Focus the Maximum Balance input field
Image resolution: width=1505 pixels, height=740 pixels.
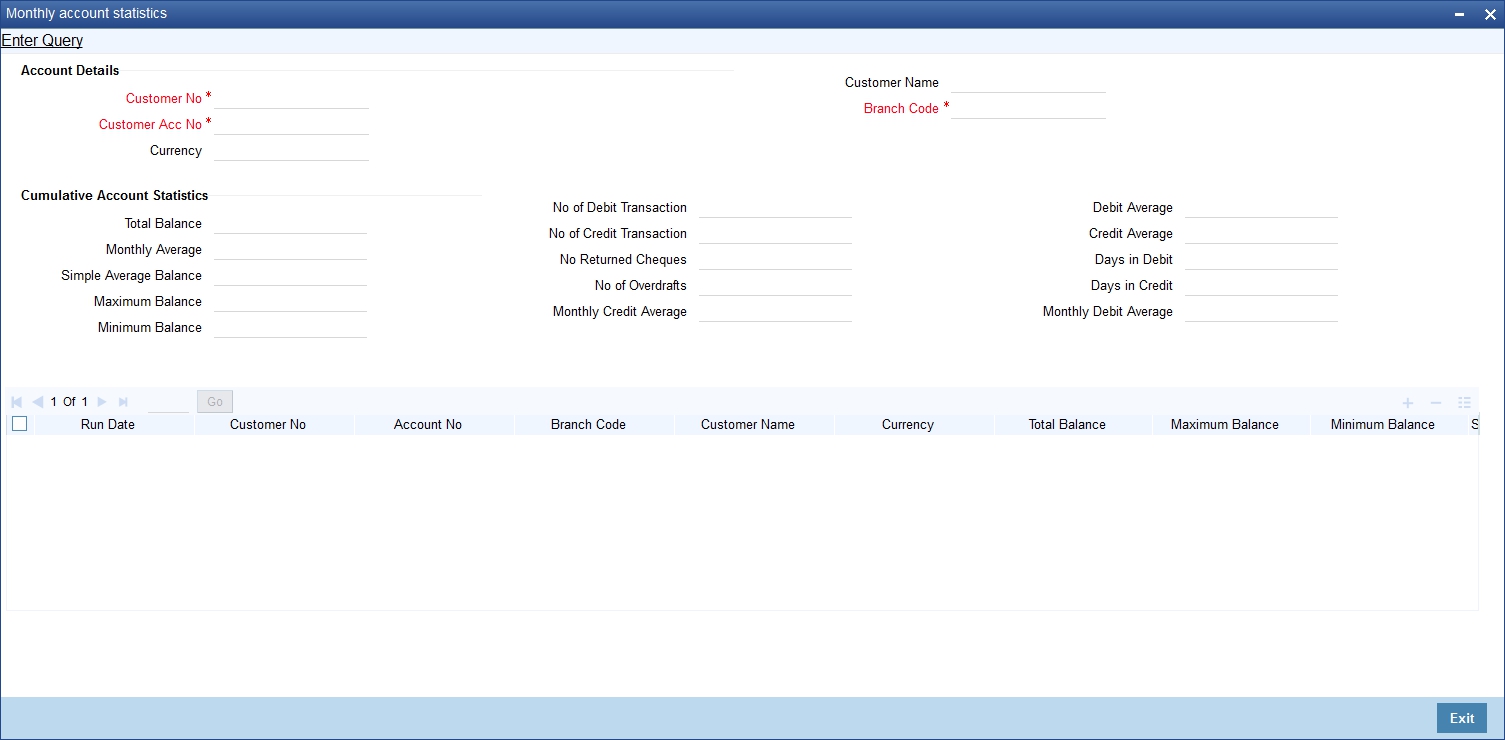coord(290,301)
